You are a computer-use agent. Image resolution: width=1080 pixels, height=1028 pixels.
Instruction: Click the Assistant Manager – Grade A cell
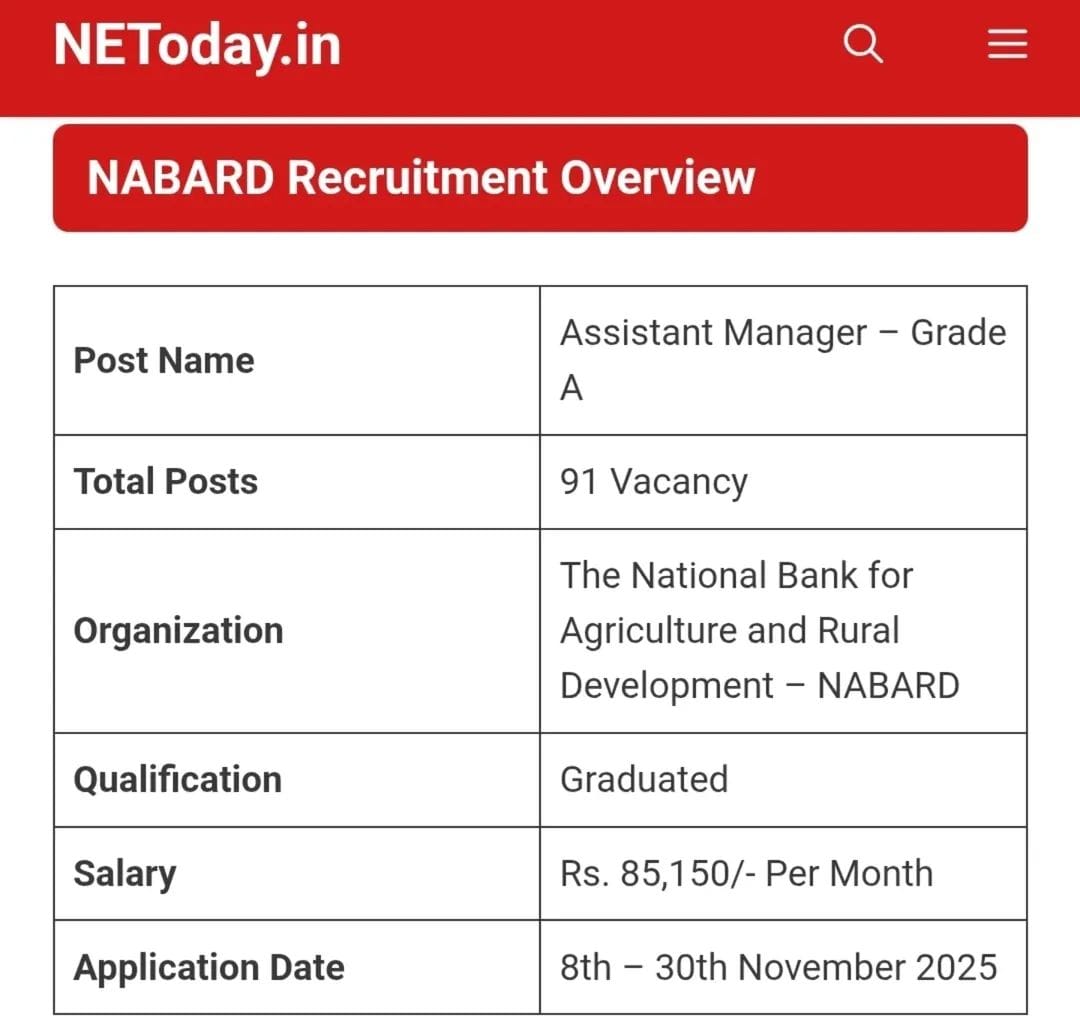[x=782, y=360]
